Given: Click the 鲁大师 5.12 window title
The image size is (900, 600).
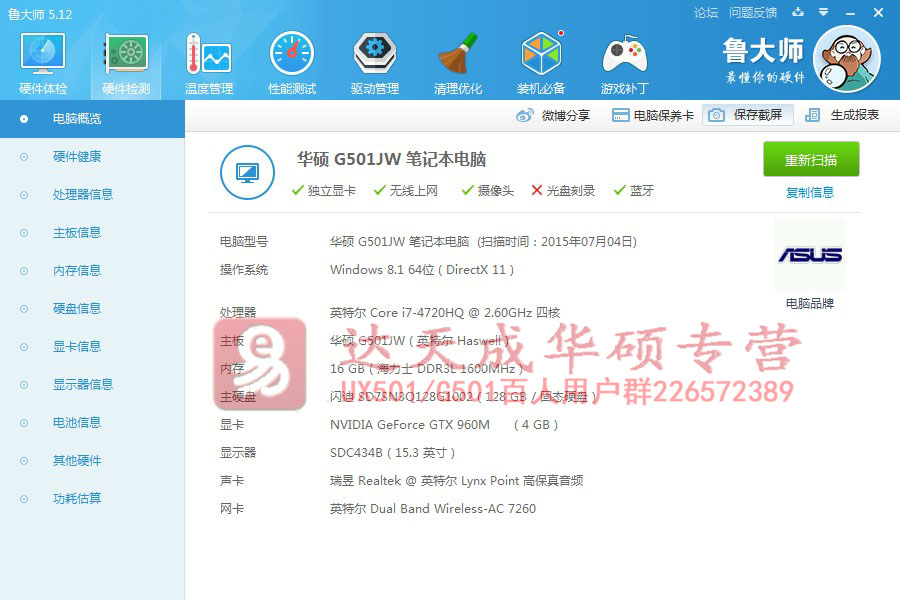Looking at the screenshot, I should [x=40, y=14].
